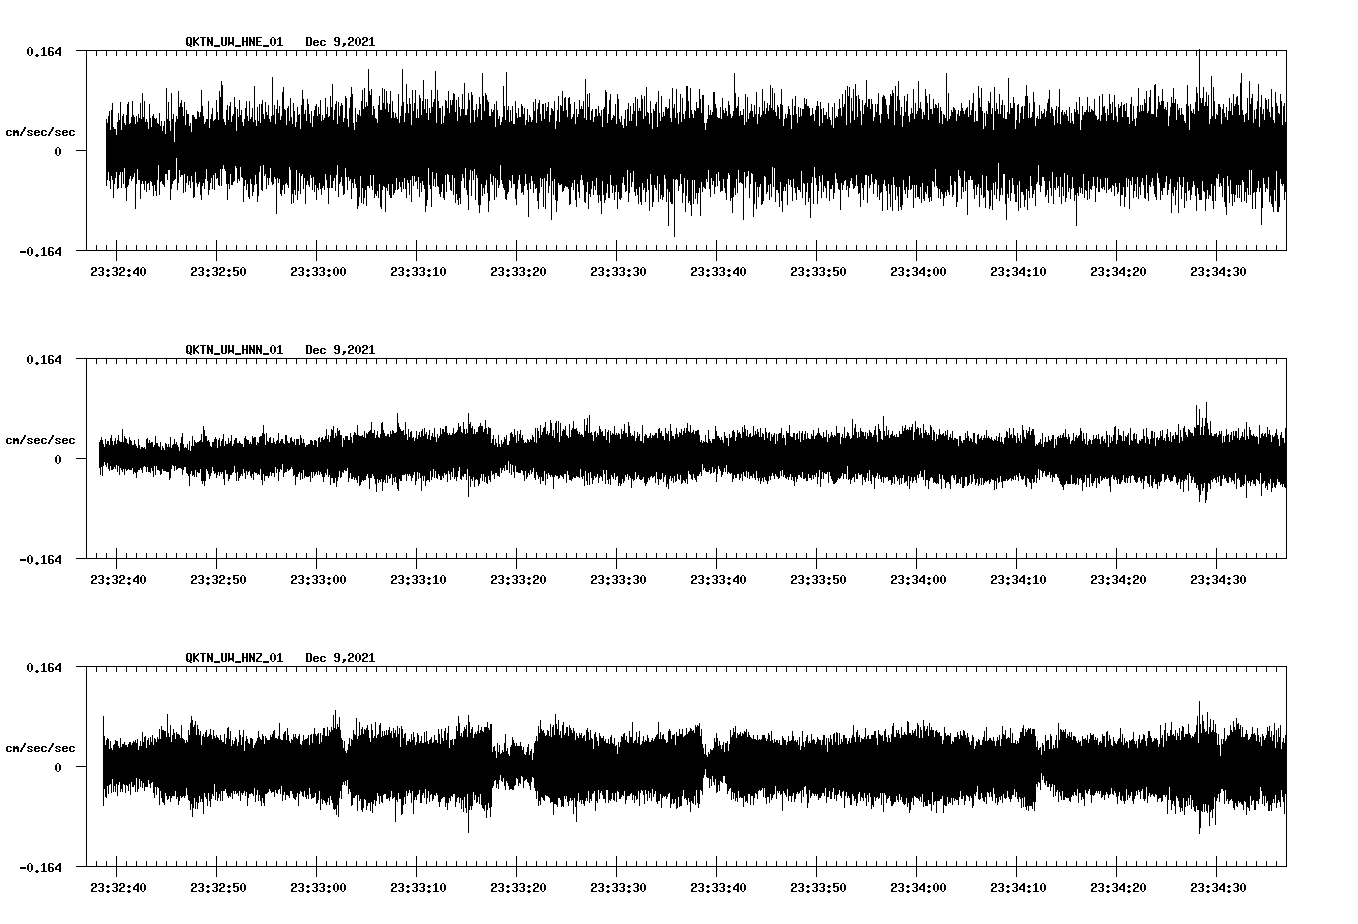1358x924 pixels.
Task: Click the QKTN_UW_HNE_01 plot title
Action: click(x=234, y=42)
